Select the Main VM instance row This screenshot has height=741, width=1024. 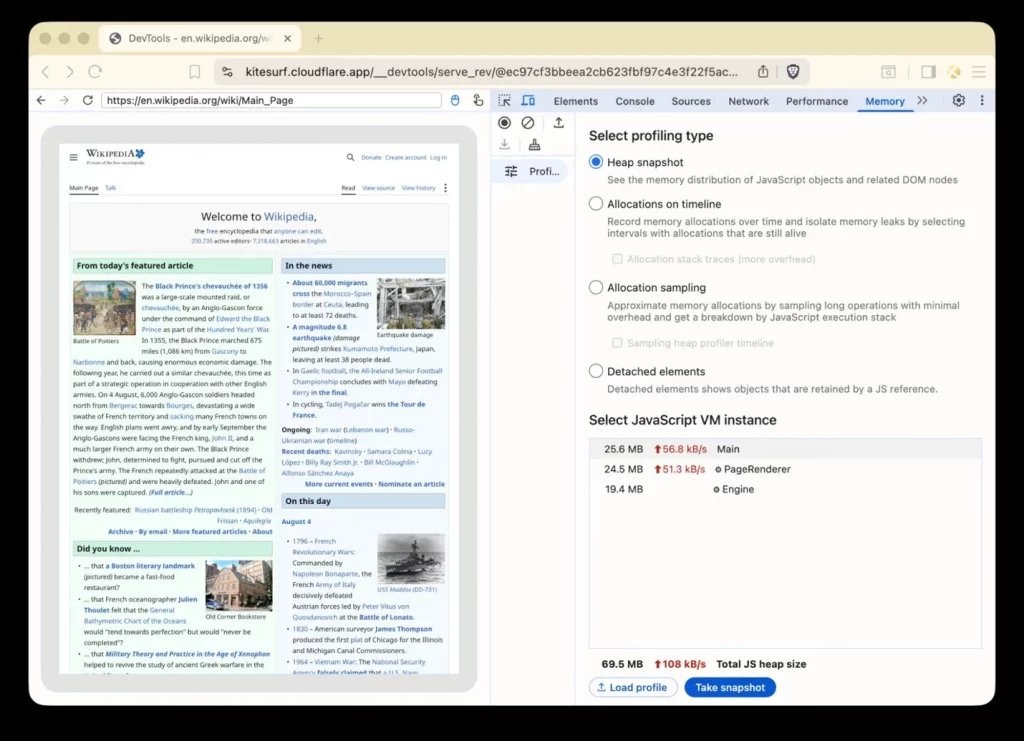[x=785, y=449]
